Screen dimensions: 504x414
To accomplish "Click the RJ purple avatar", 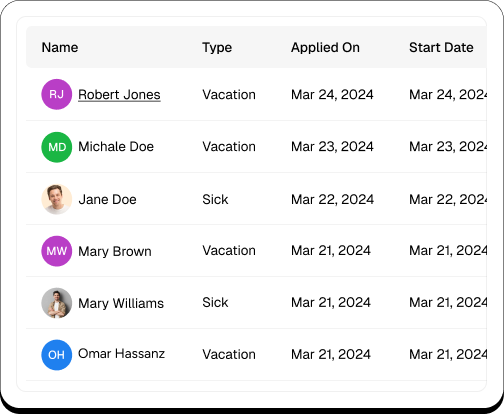I will click(57, 94).
